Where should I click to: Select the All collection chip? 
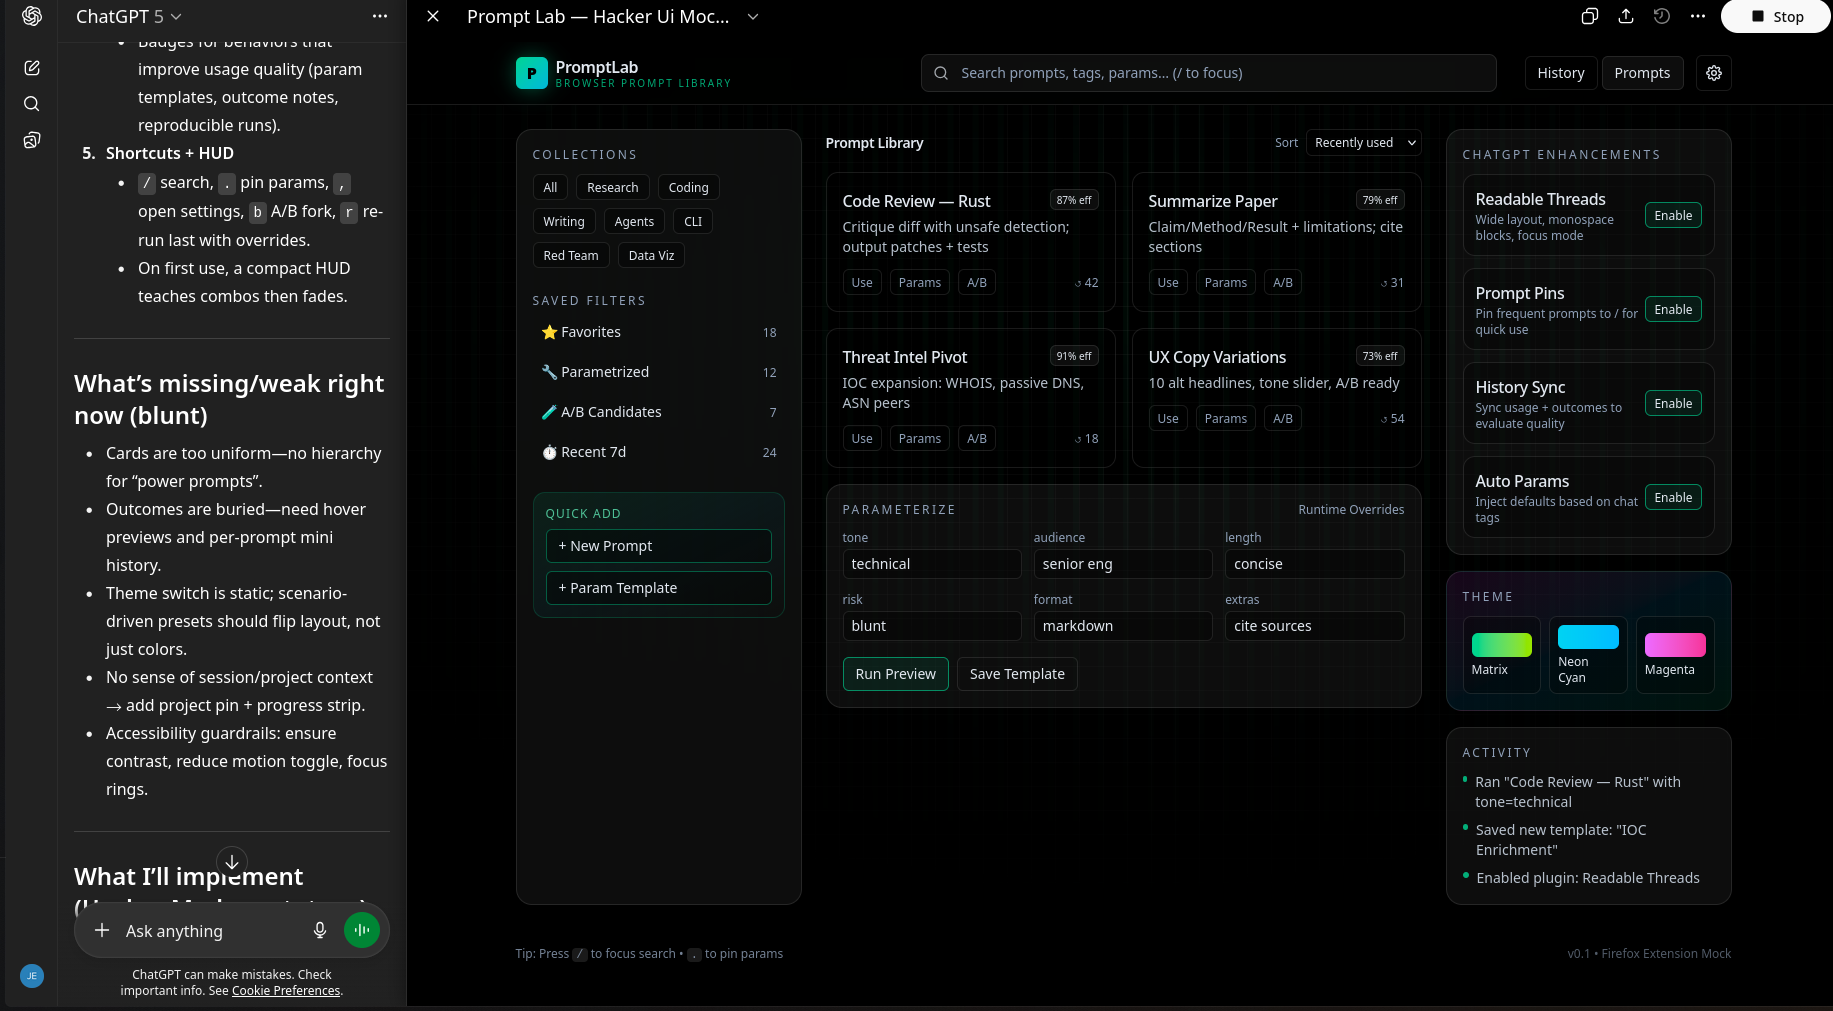click(x=550, y=188)
